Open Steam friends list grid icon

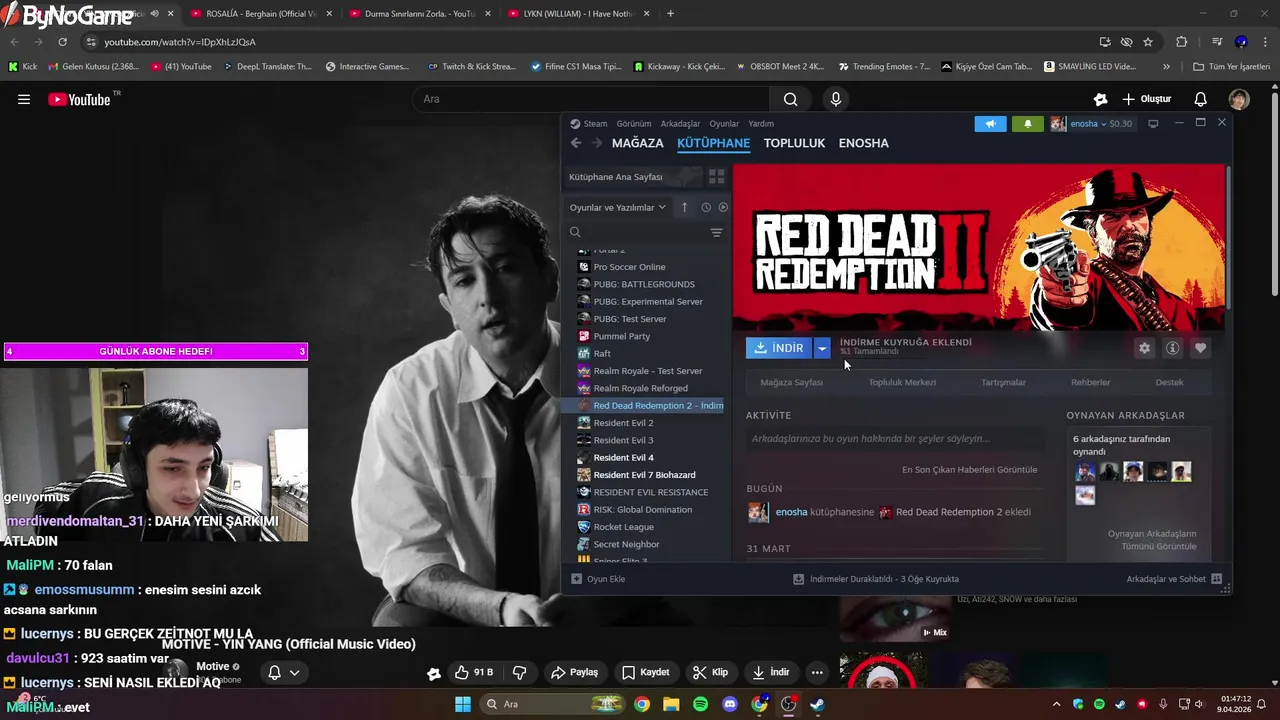(x=1216, y=579)
